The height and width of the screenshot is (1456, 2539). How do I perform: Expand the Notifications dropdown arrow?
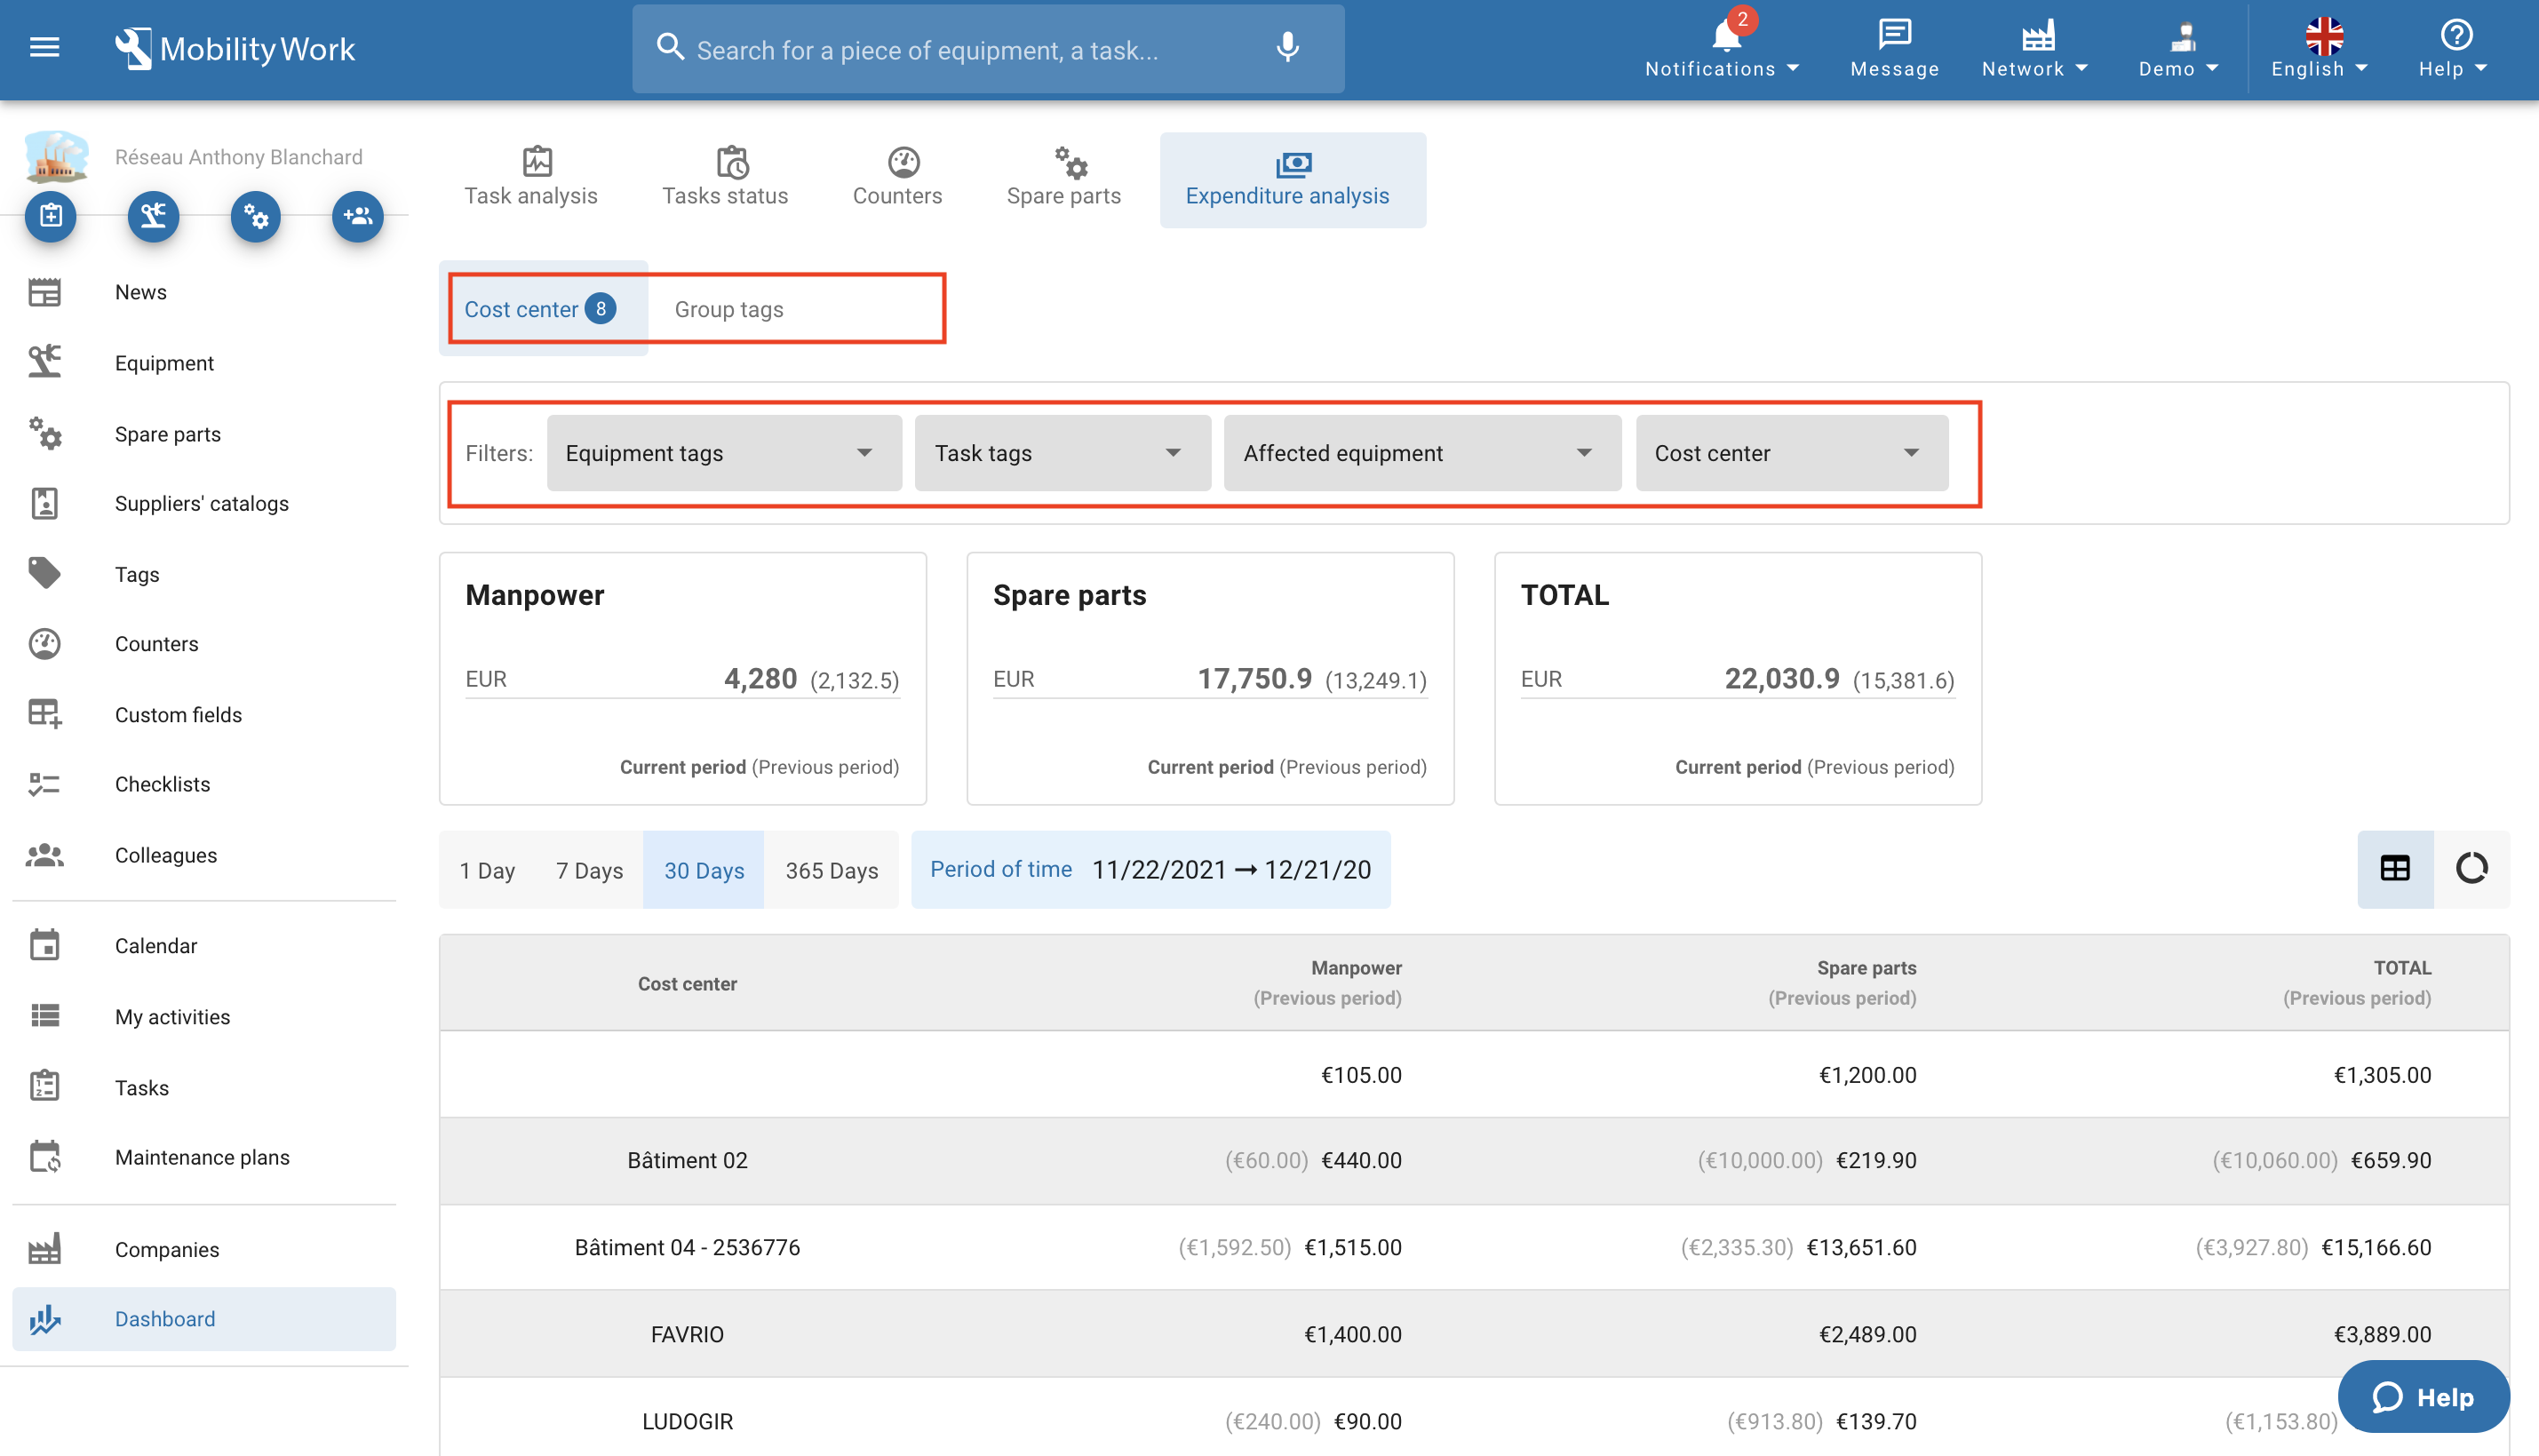click(1793, 68)
